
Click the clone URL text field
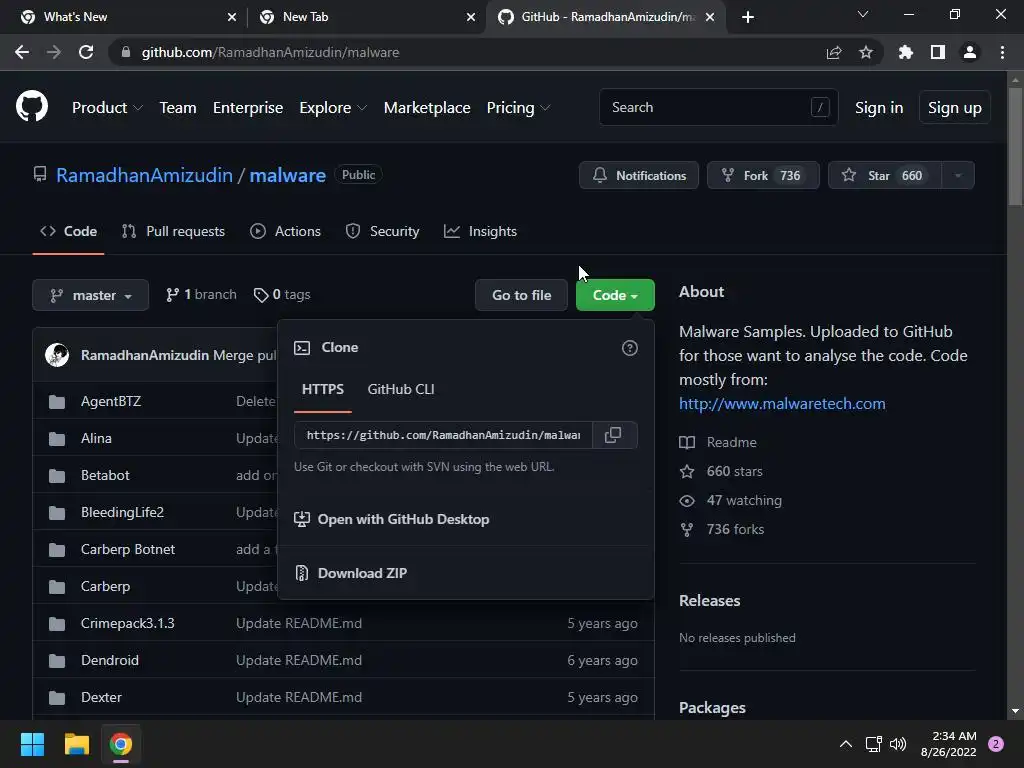tap(443, 435)
